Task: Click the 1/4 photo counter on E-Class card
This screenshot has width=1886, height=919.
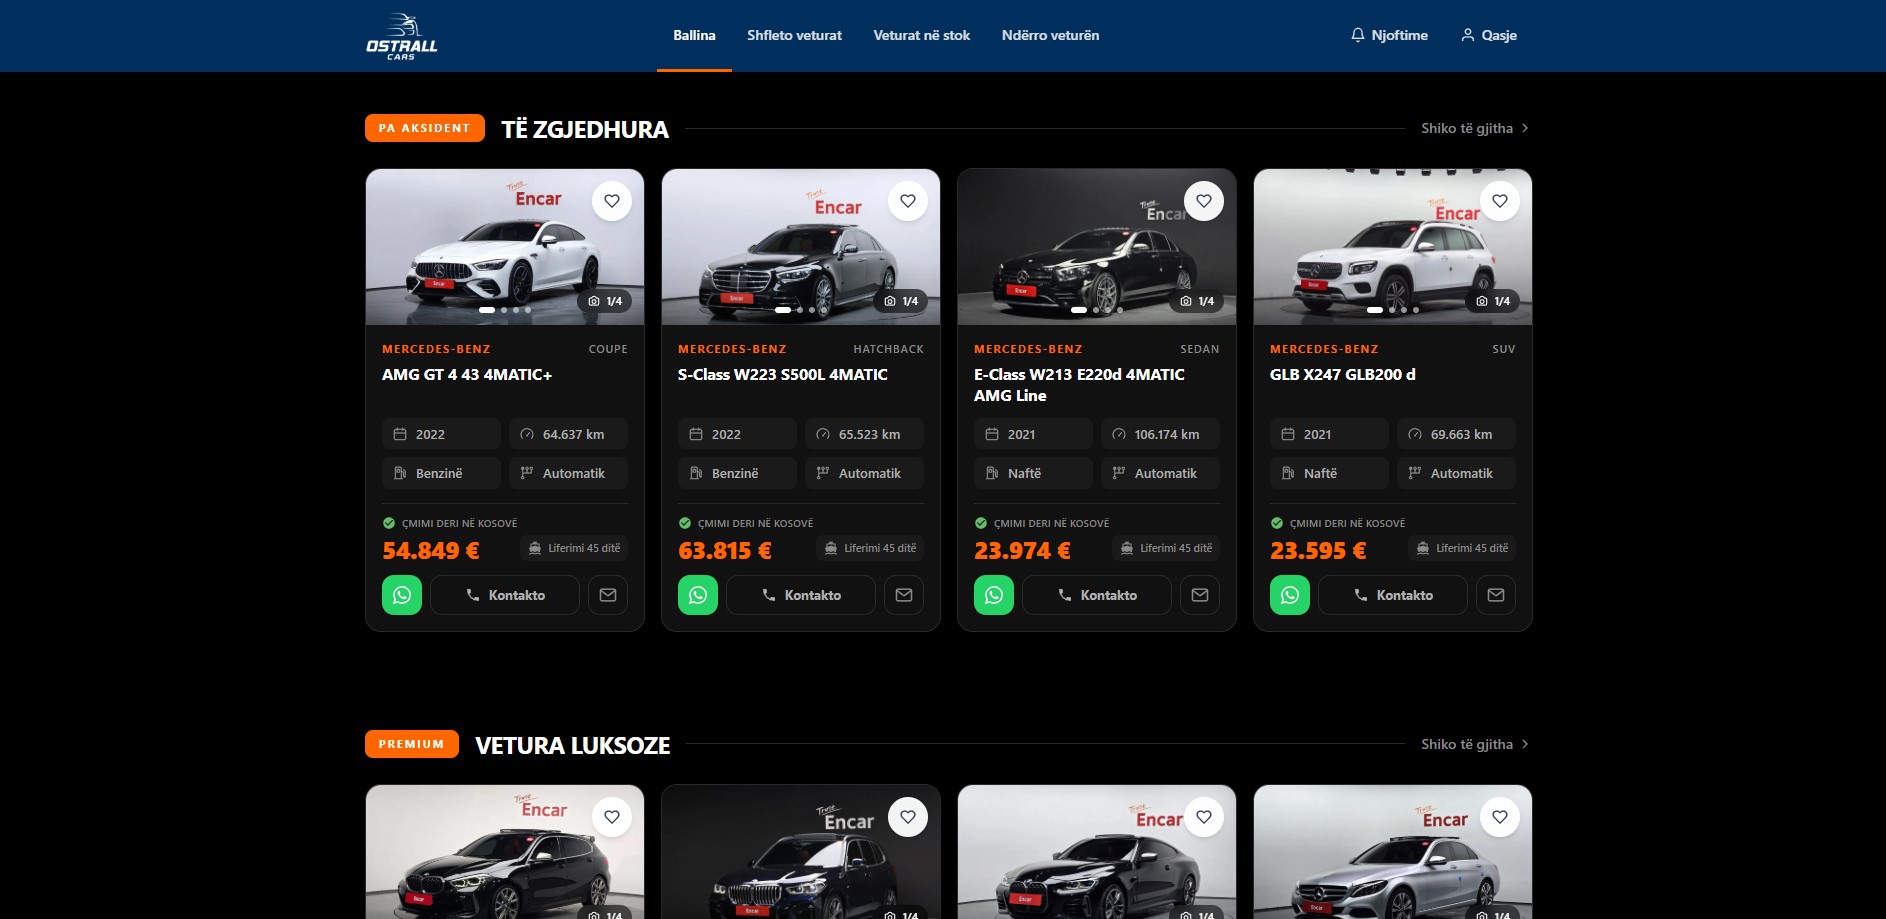Action: pyautogui.click(x=1197, y=301)
